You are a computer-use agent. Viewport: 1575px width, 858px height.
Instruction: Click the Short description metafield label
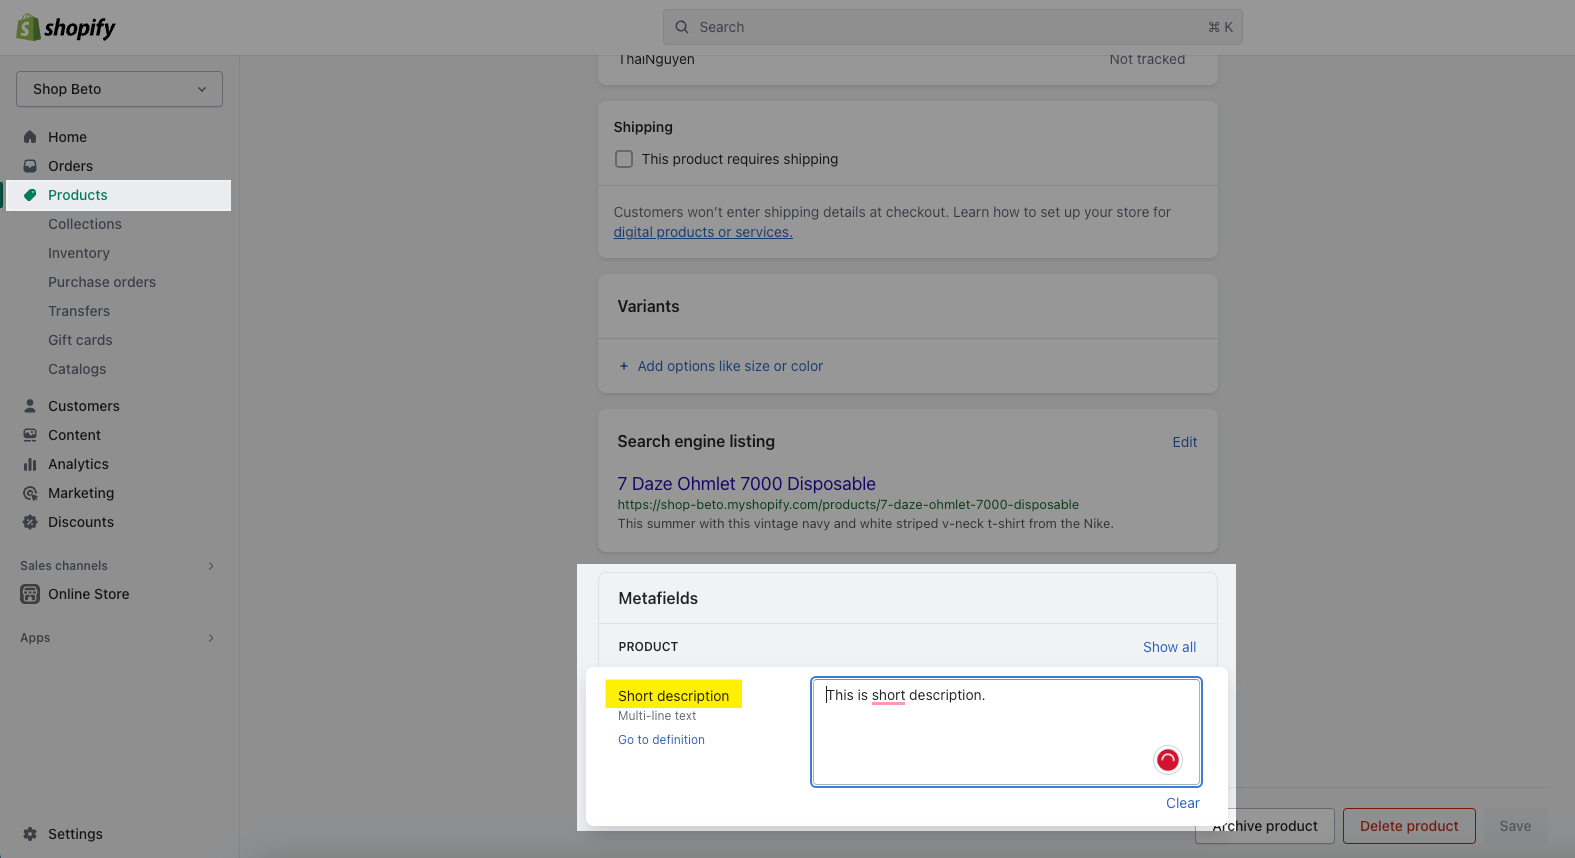point(673,696)
